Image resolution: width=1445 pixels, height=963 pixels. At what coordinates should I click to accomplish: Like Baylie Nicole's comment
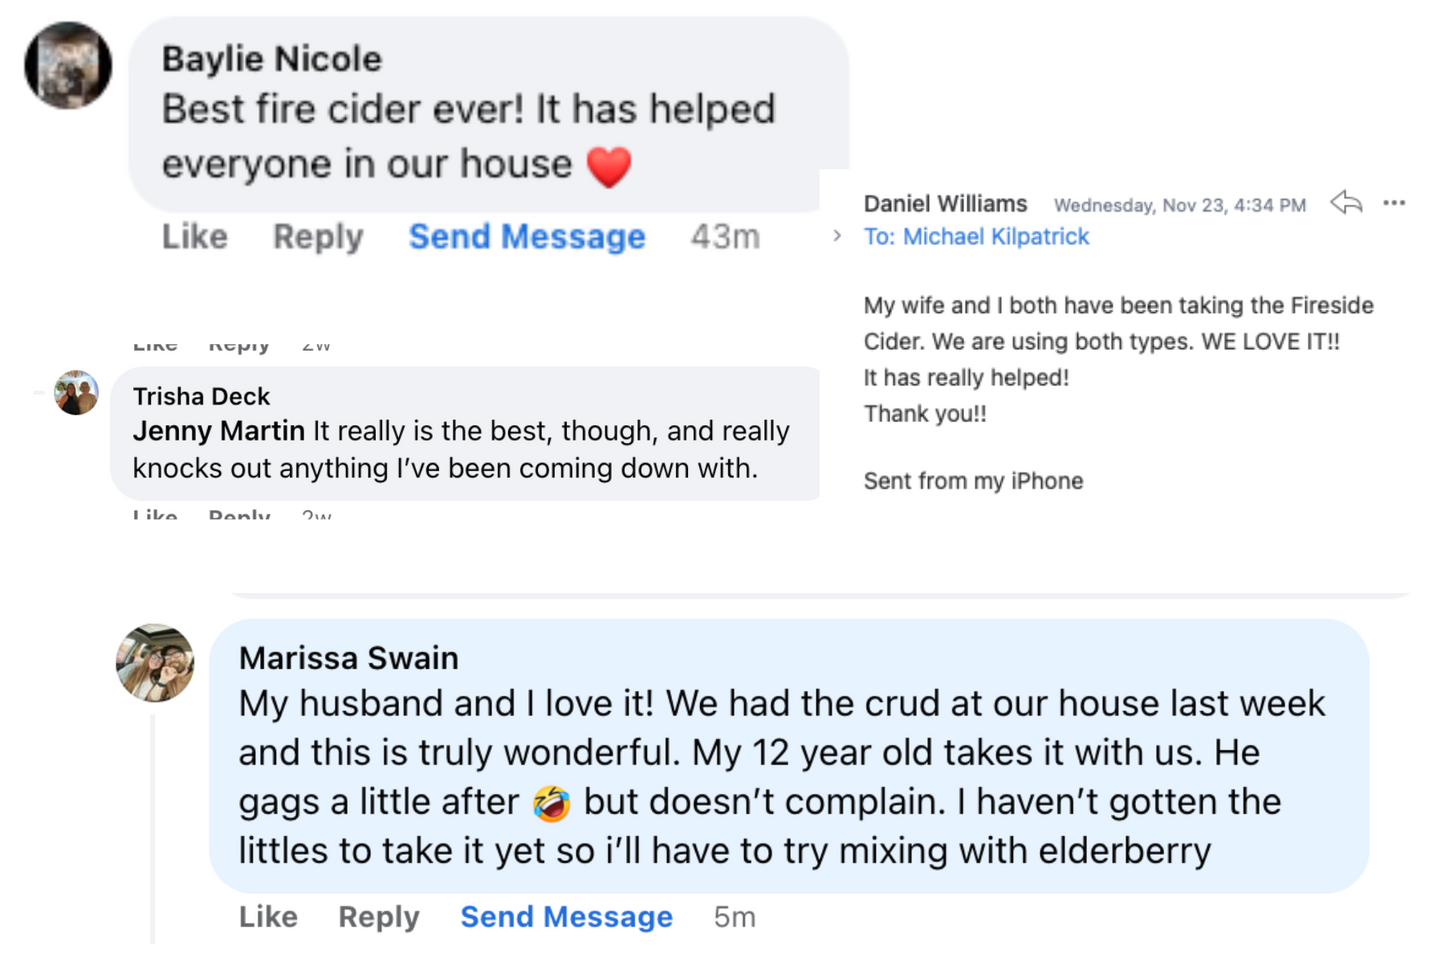(195, 237)
